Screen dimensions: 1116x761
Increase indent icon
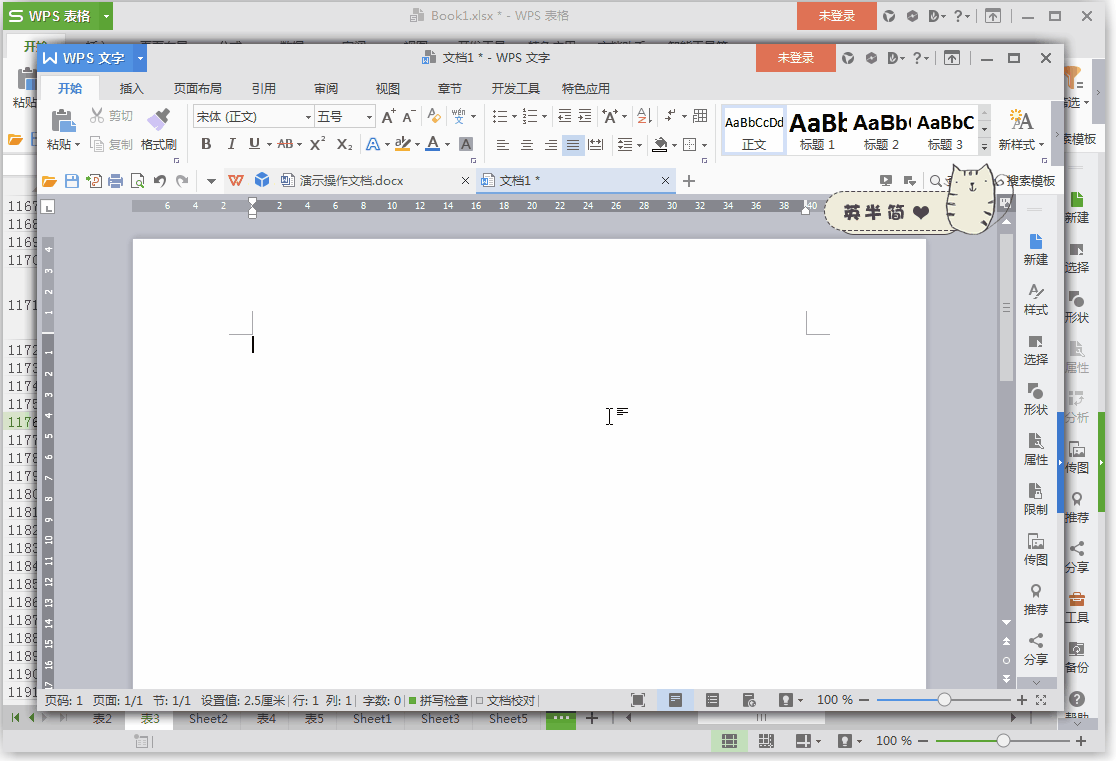coord(584,116)
